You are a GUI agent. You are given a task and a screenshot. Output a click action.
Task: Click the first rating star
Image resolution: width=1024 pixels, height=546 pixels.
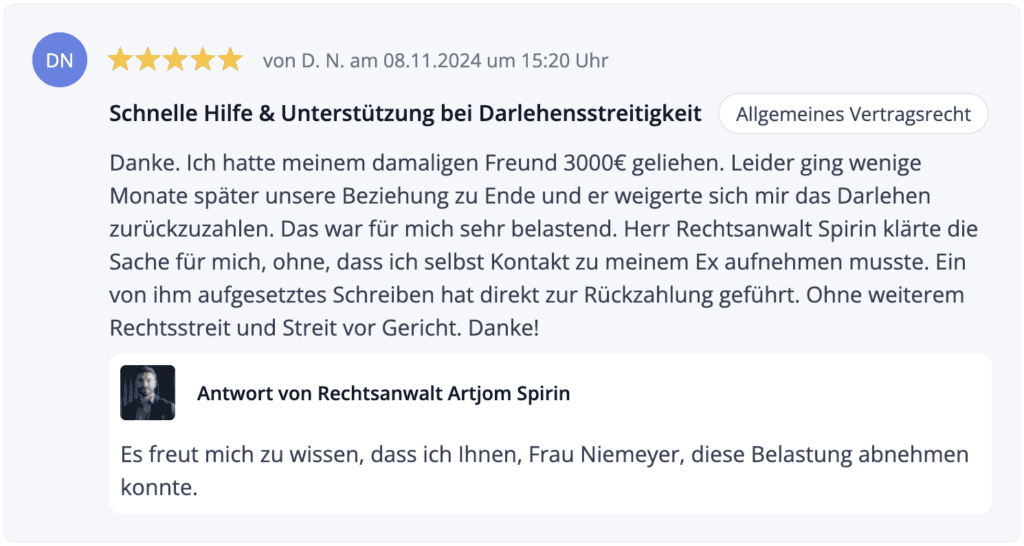click(120, 59)
